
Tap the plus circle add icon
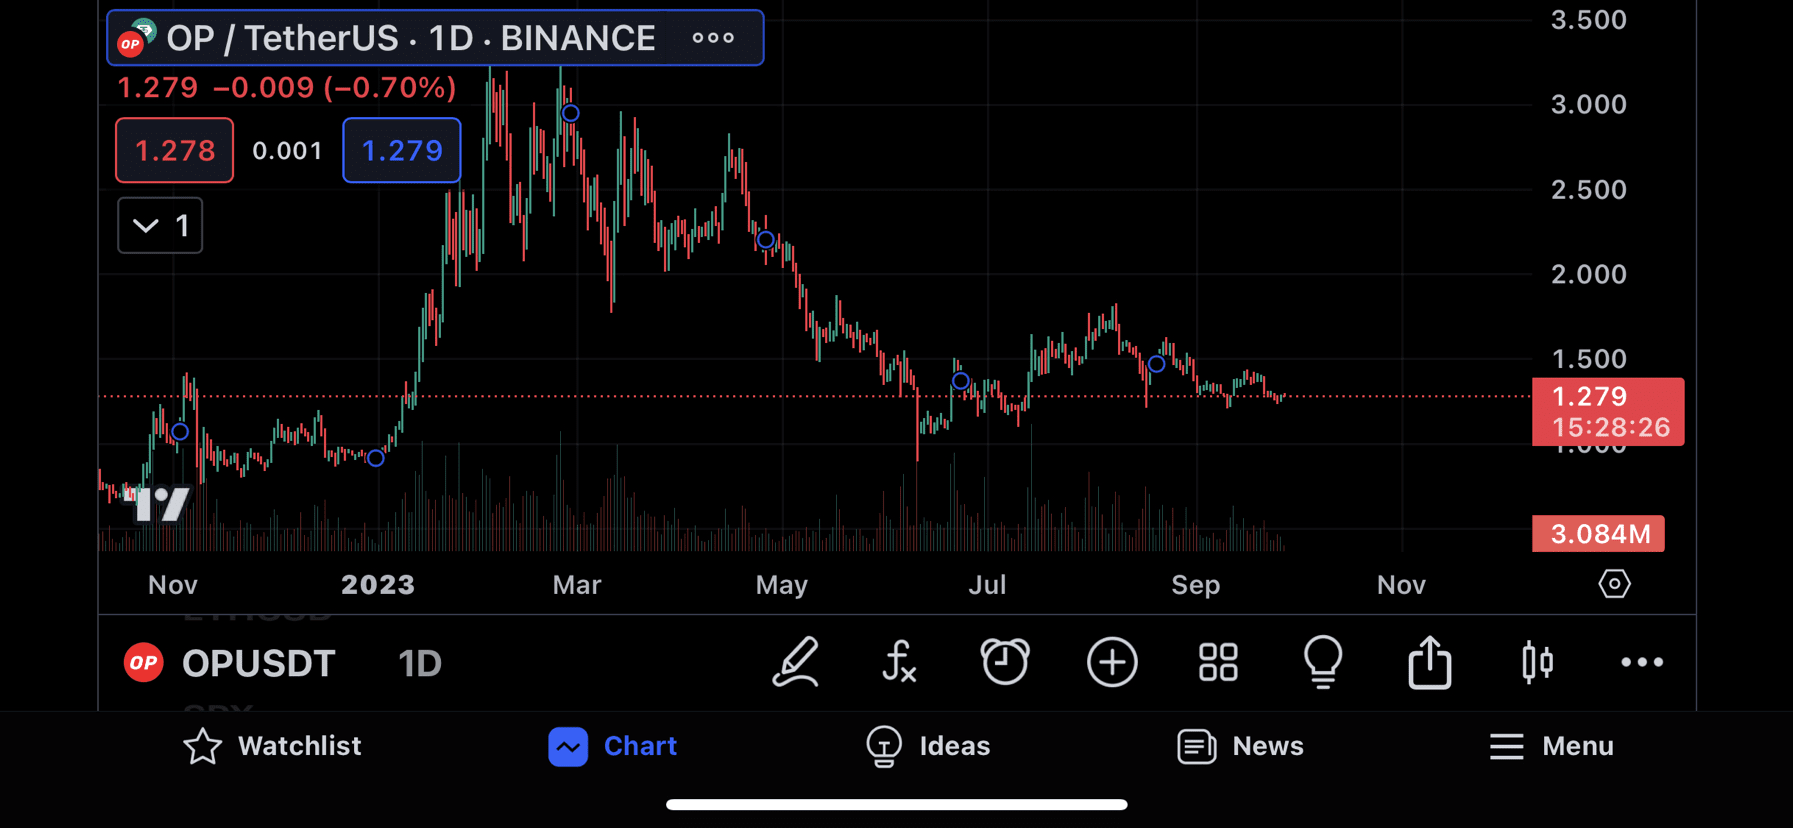[x=1112, y=662]
